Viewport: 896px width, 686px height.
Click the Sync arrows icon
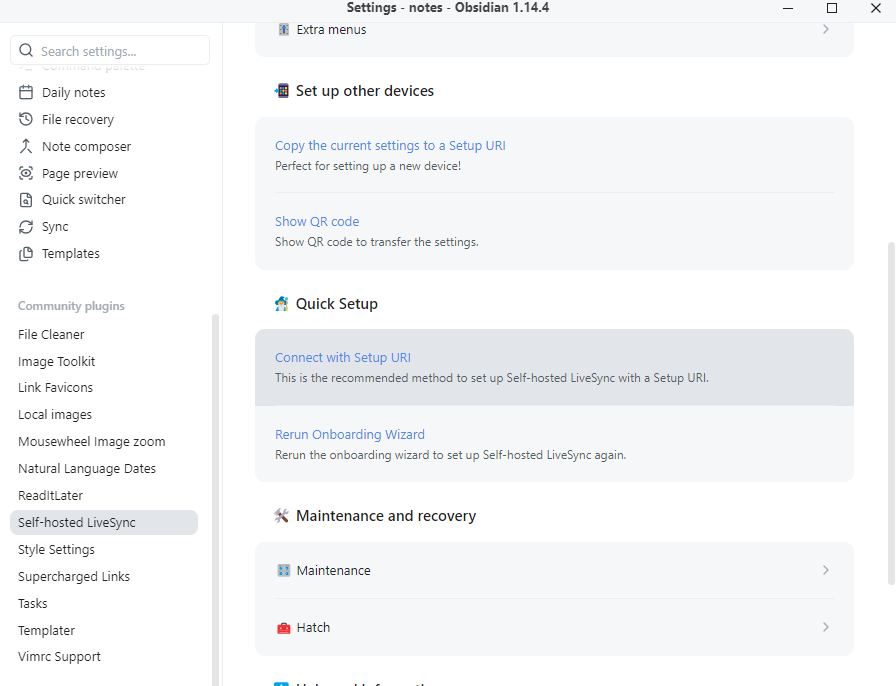(26, 227)
